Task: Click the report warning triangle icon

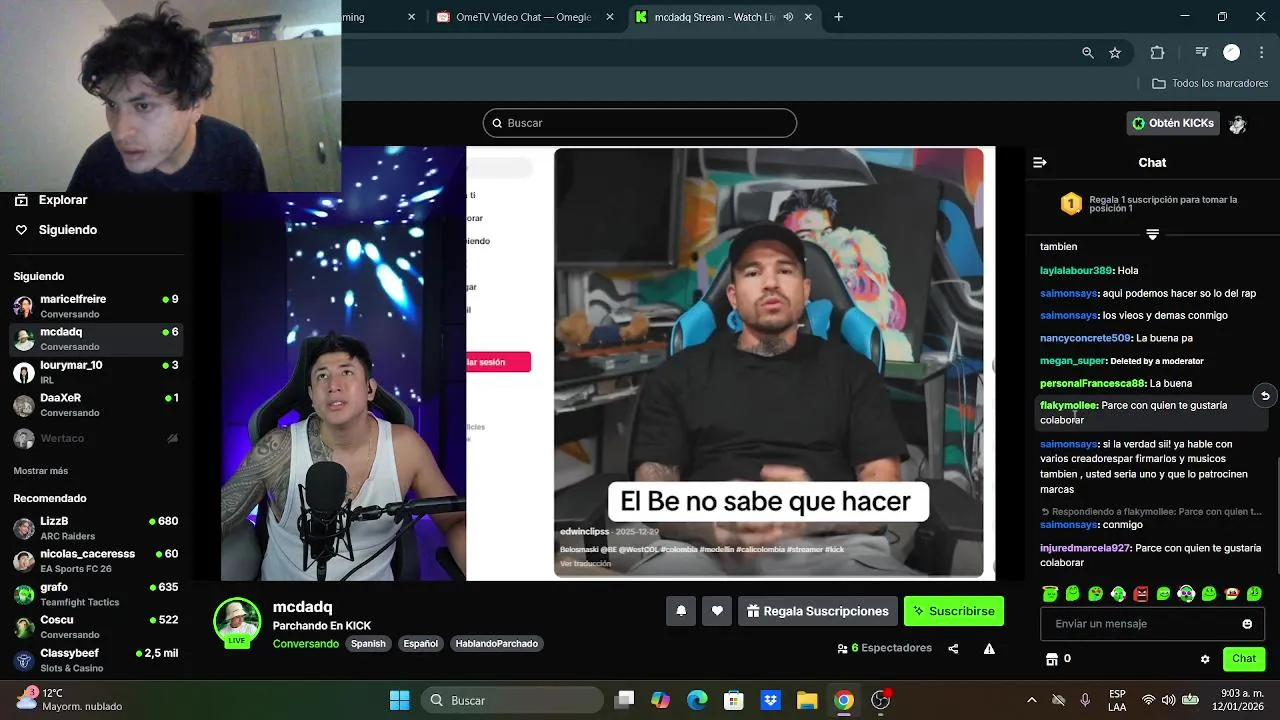Action: (x=989, y=648)
